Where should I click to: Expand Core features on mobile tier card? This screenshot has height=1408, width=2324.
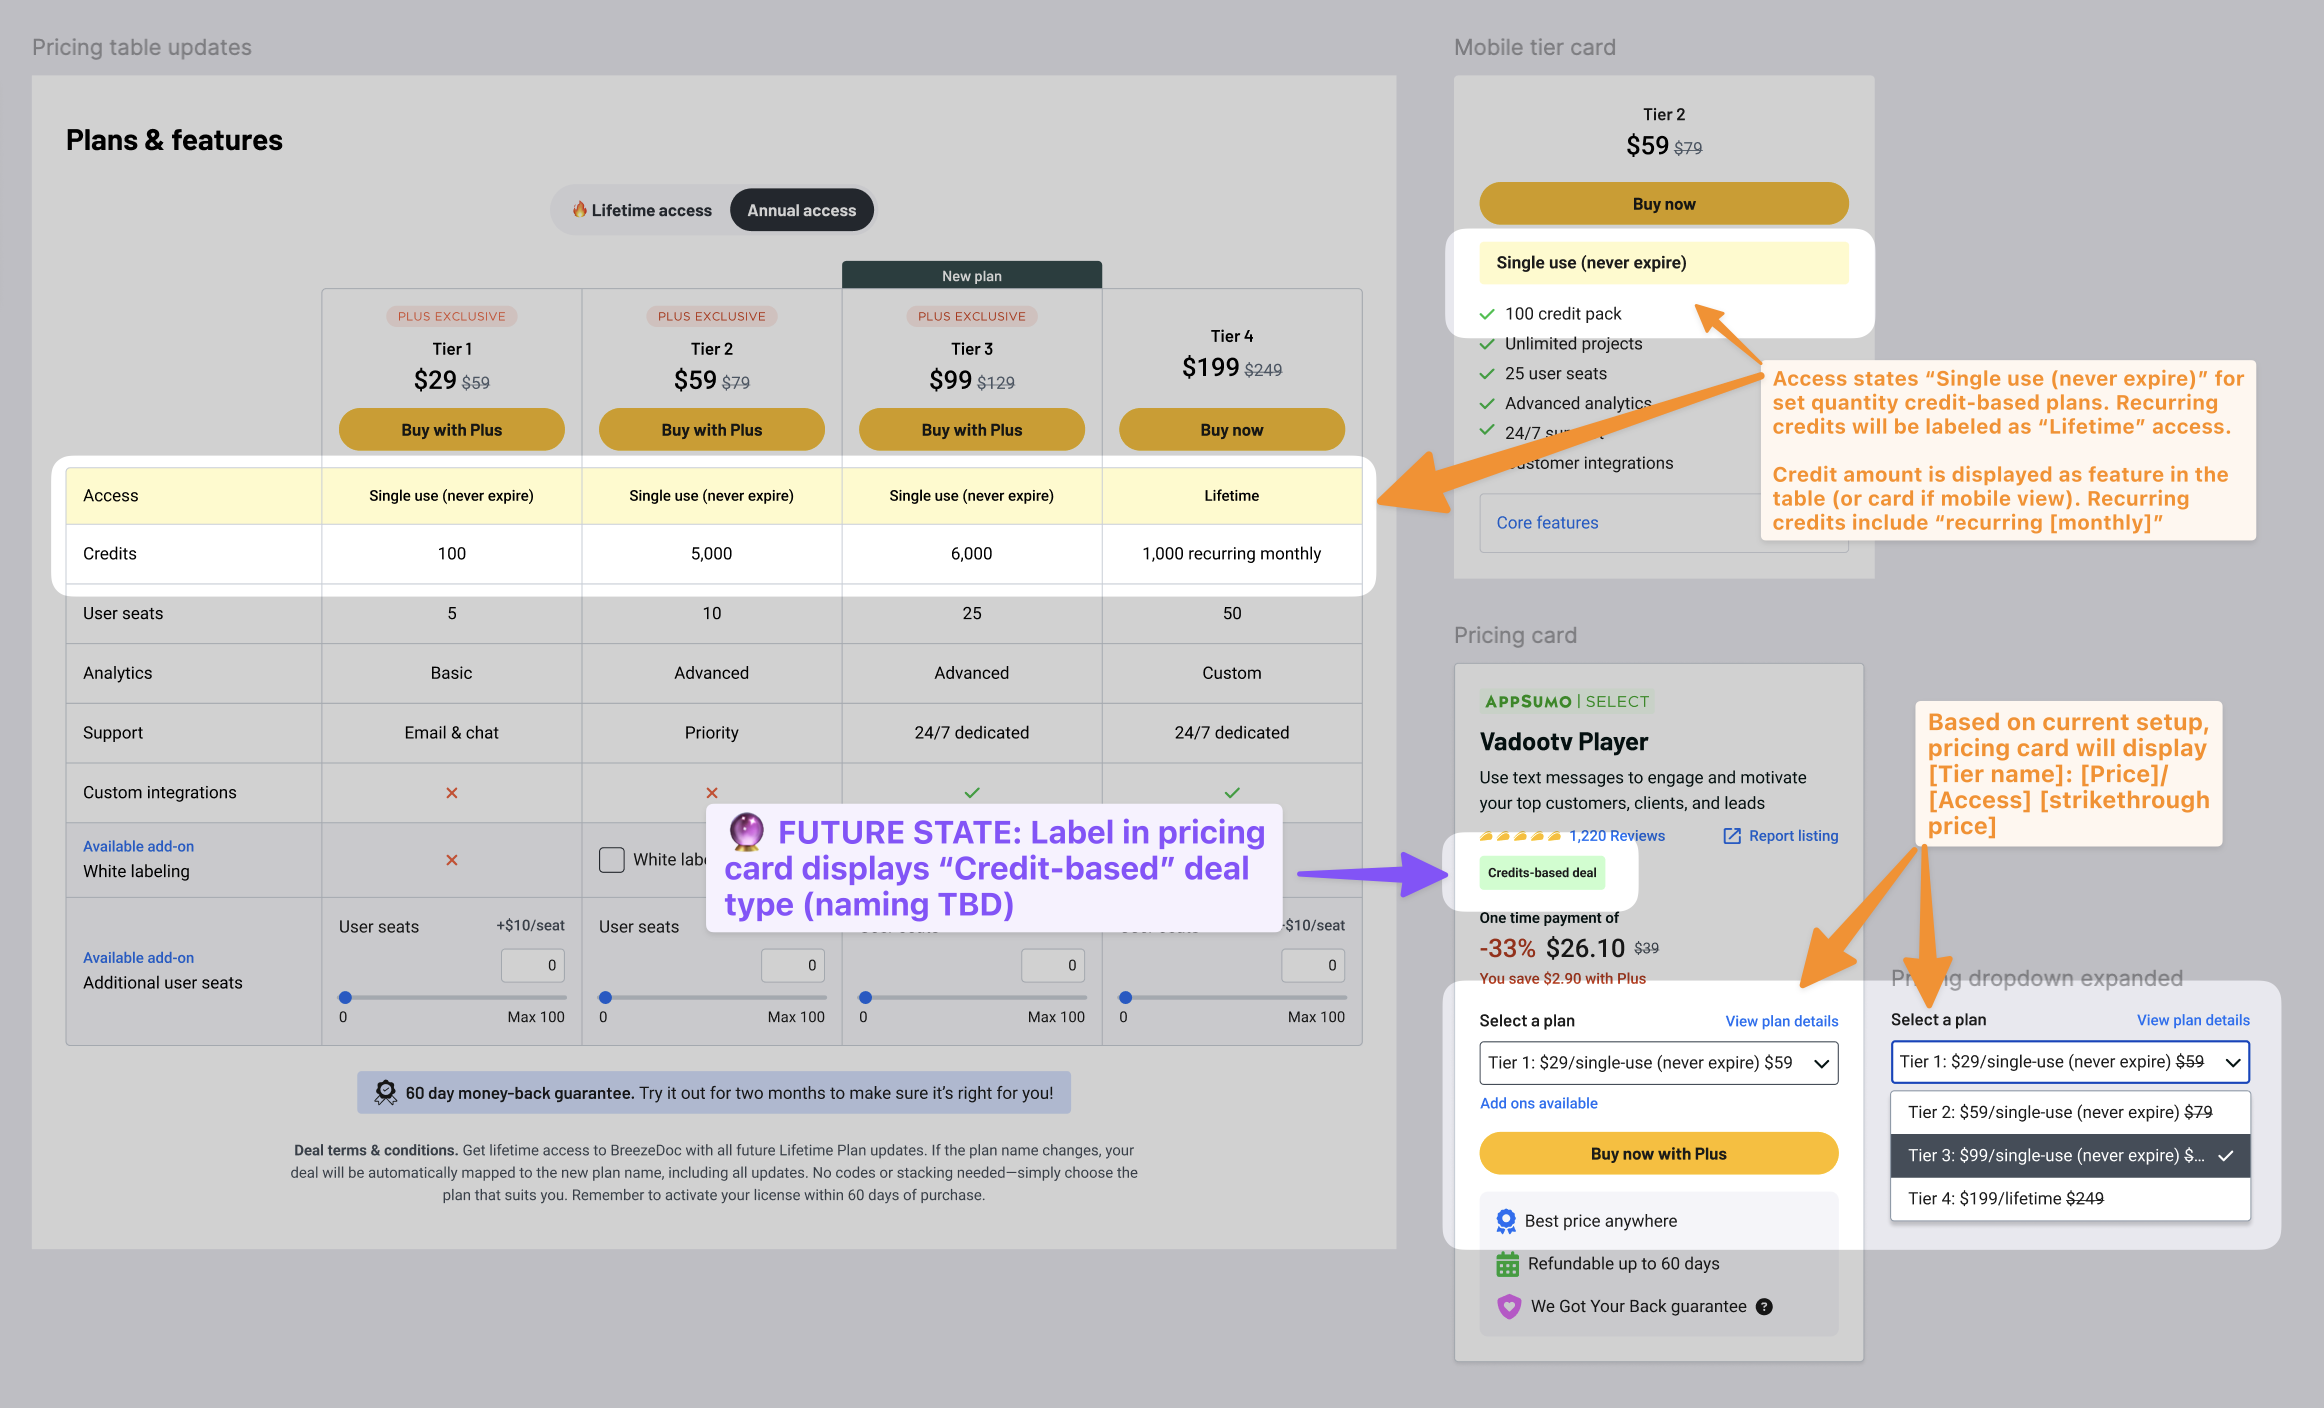tap(1547, 523)
